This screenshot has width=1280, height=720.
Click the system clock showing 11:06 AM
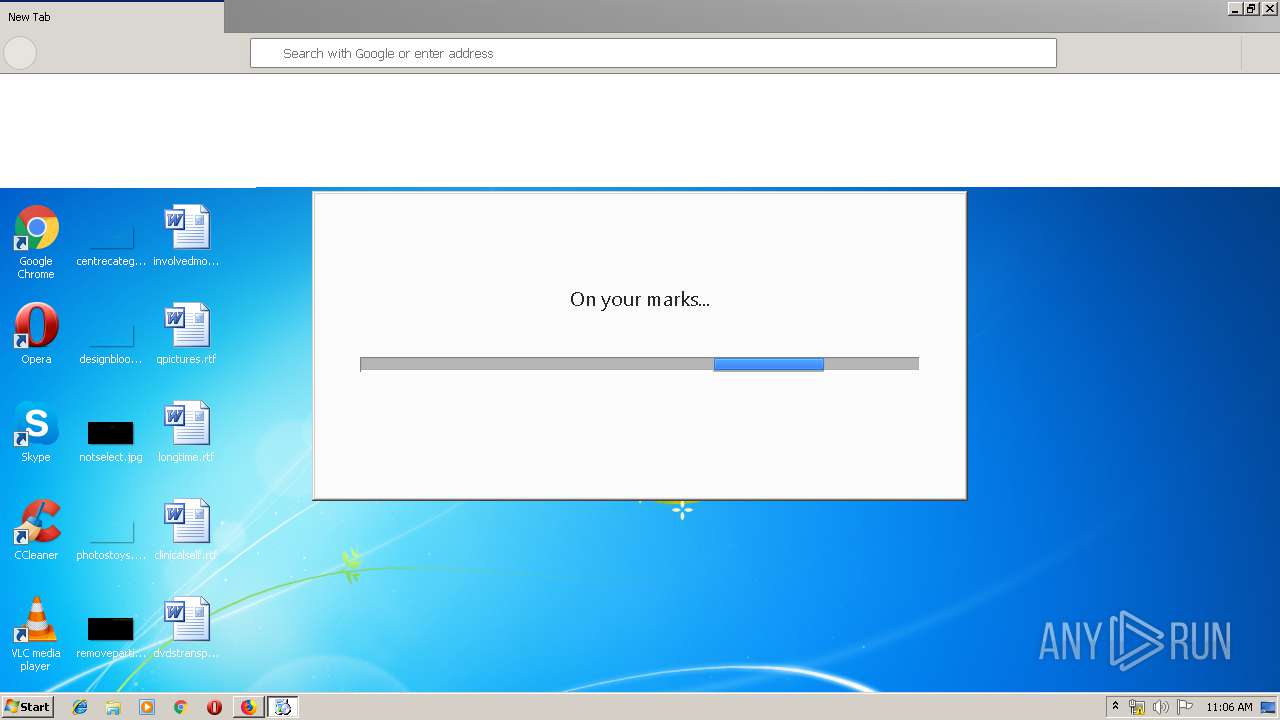tap(1229, 707)
